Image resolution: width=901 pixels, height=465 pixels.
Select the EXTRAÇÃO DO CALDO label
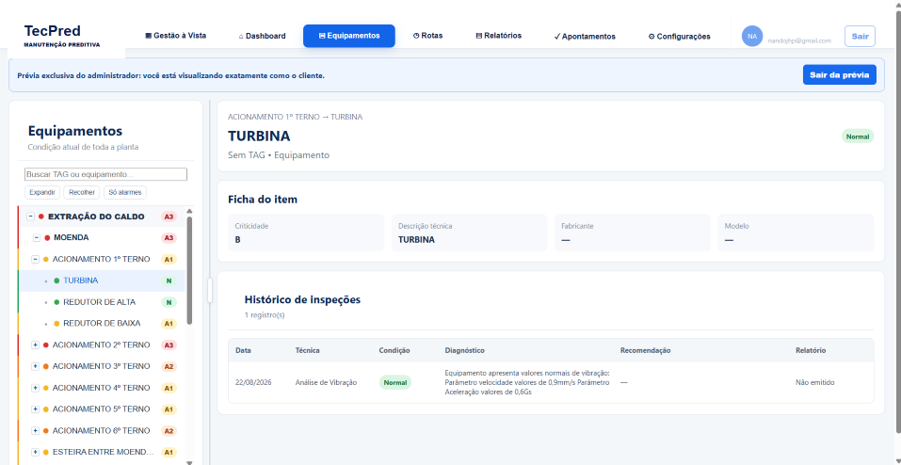96,217
